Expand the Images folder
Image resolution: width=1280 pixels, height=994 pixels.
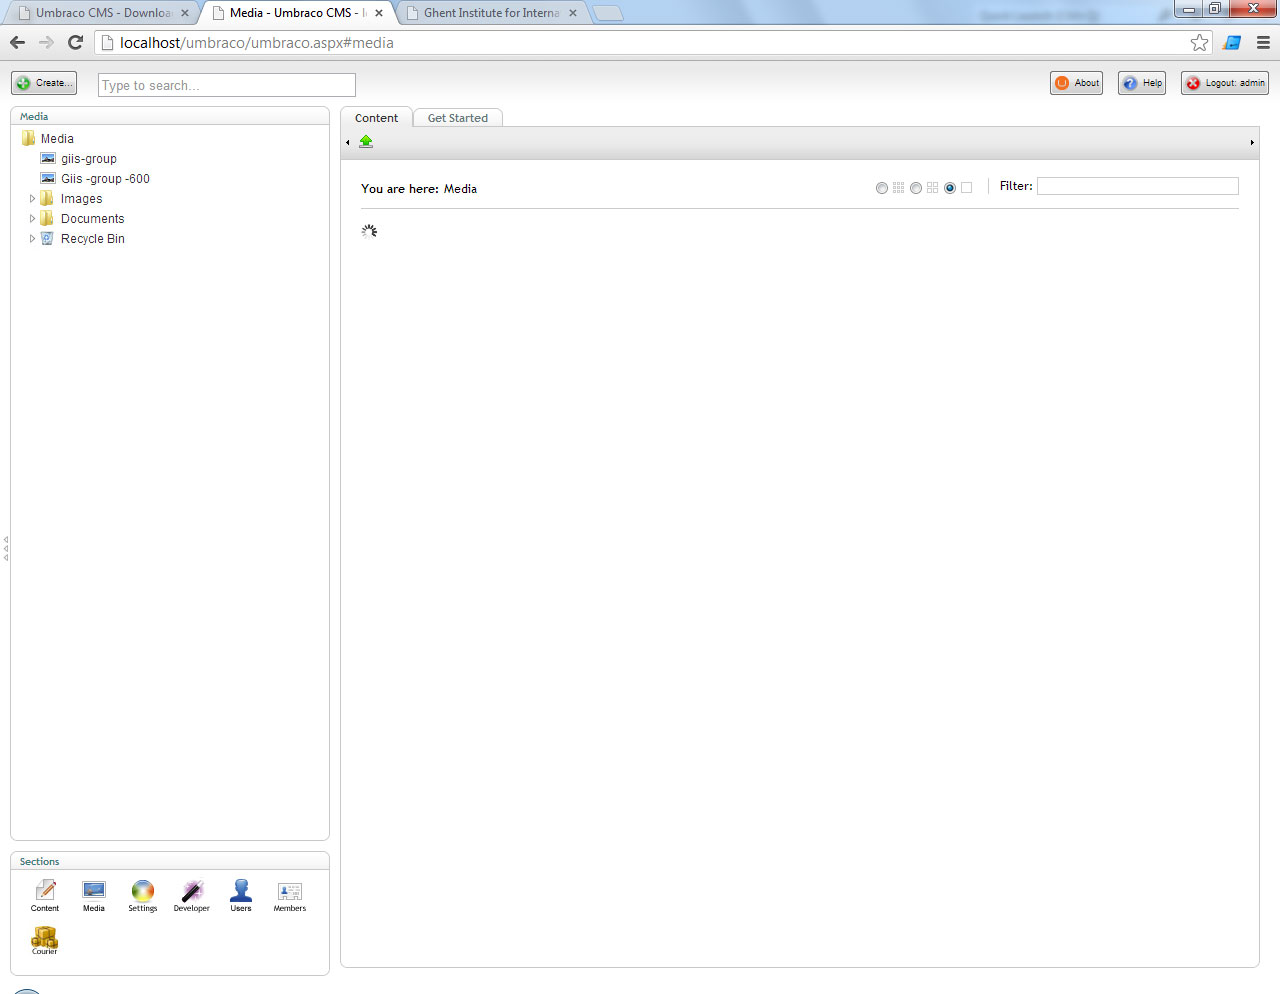[32, 198]
